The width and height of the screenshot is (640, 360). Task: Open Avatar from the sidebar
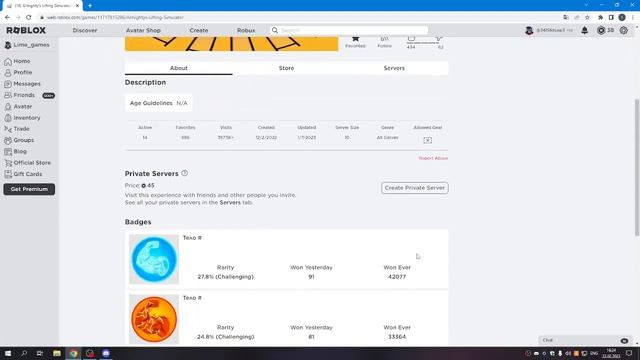point(22,107)
